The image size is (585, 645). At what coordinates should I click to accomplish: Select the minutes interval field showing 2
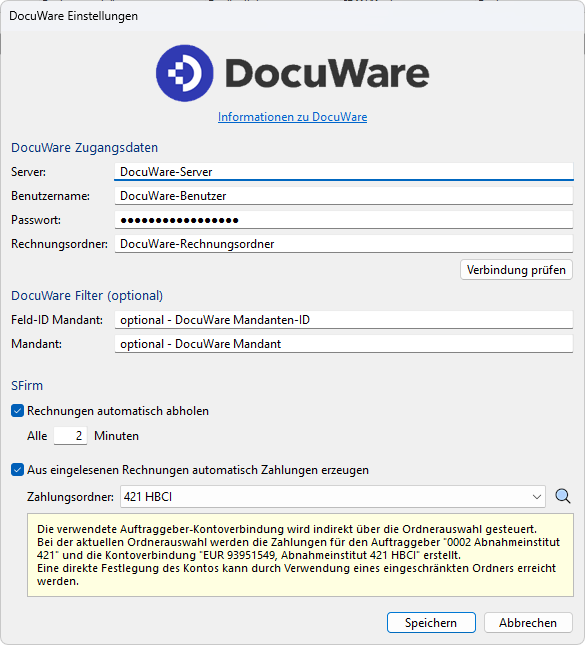[x=70, y=436]
